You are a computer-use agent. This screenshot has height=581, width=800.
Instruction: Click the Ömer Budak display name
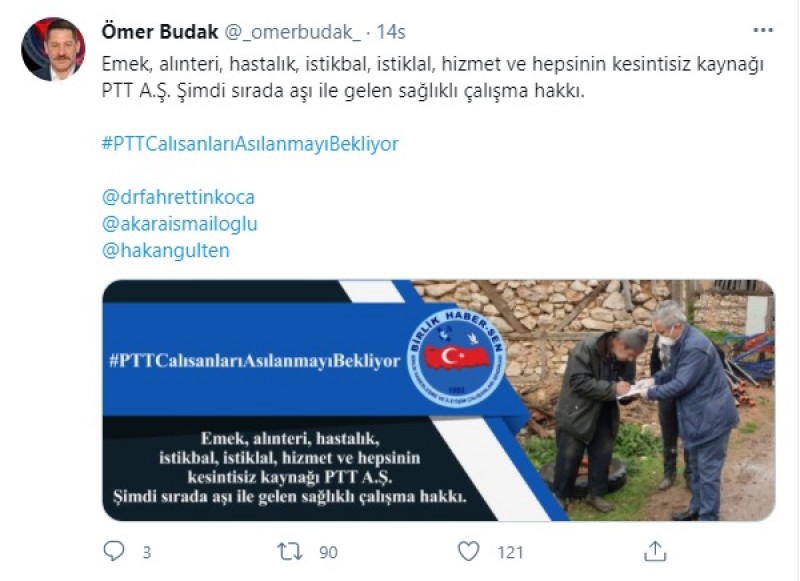(x=160, y=32)
